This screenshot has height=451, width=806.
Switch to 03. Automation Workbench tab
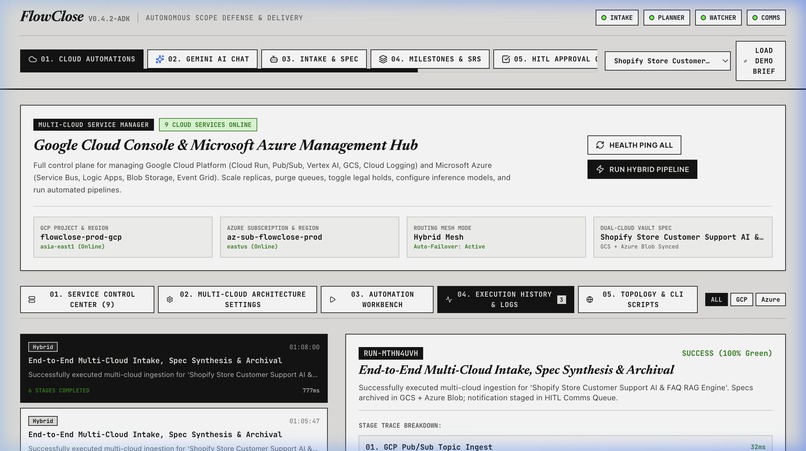pyautogui.click(x=377, y=299)
